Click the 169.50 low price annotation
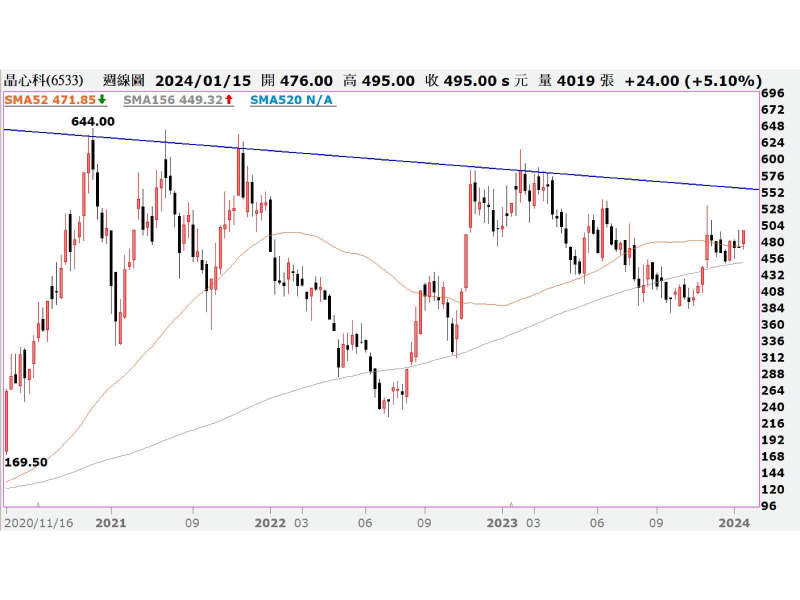 pyautogui.click(x=27, y=463)
